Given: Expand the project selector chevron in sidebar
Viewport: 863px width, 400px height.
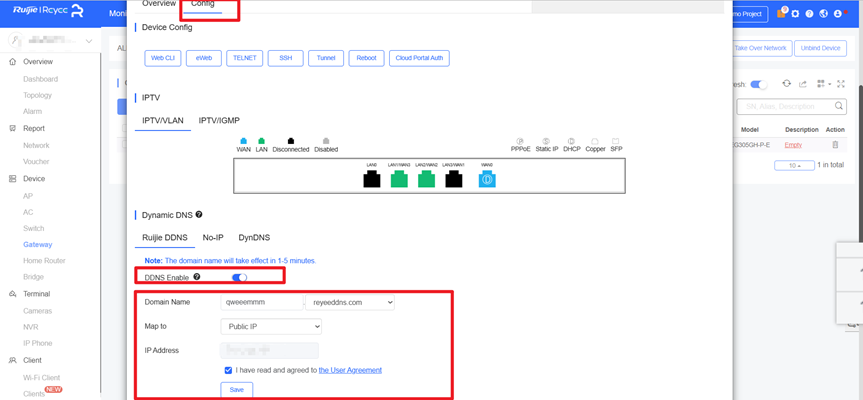Looking at the screenshot, I should pyautogui.click(x=89, y=41).
